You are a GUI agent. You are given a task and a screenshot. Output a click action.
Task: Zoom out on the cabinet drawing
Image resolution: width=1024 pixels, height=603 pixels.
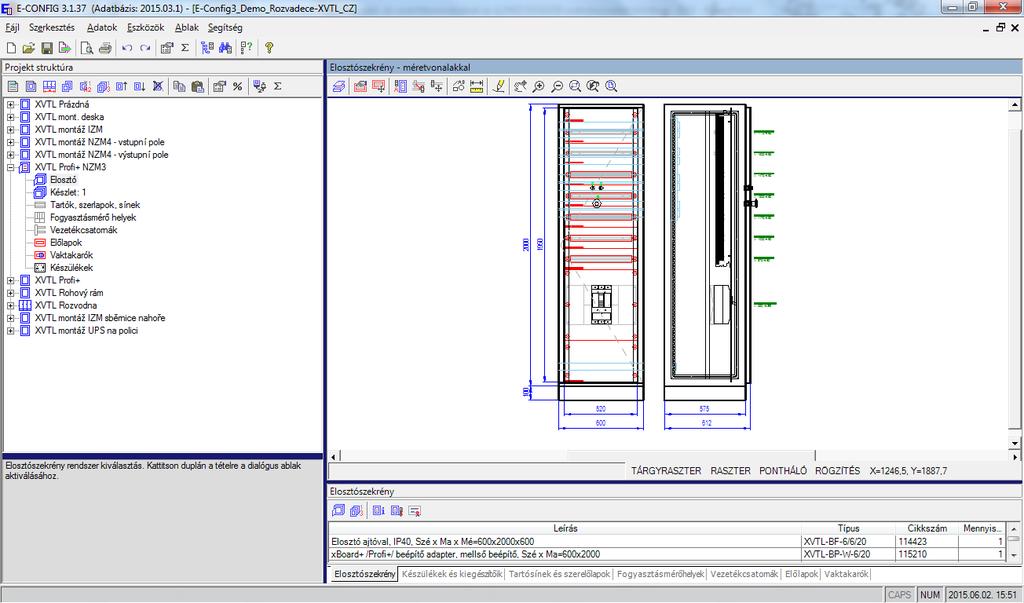pos(557,86)
